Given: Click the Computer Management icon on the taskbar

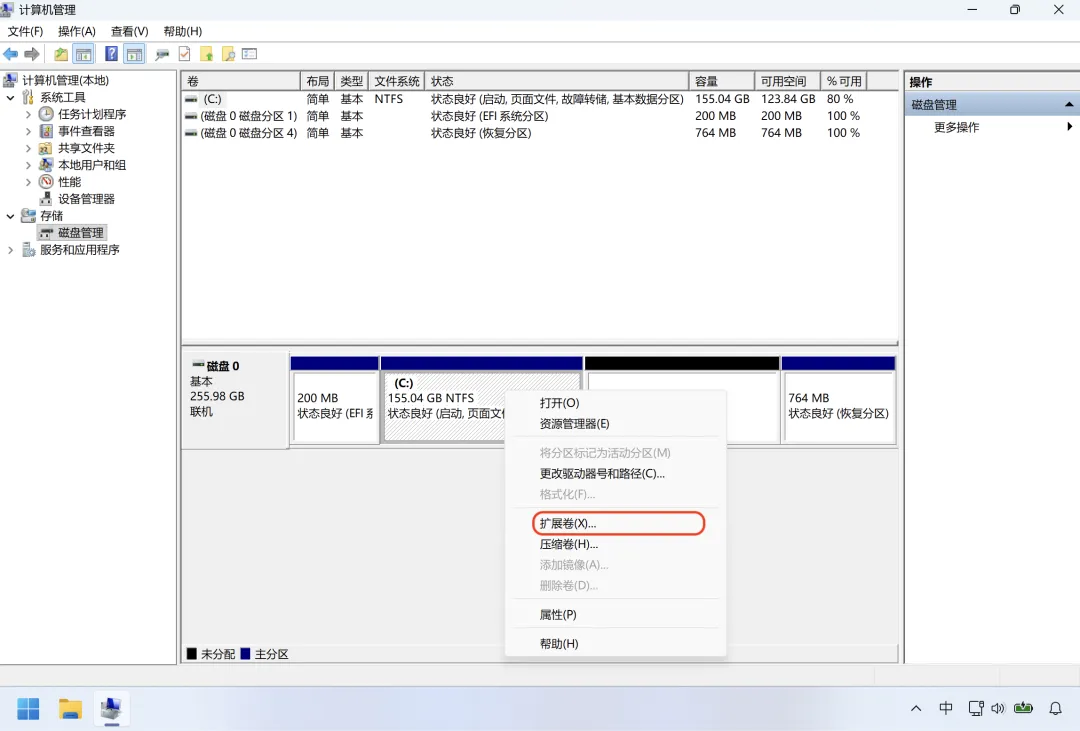Looking at the screenshot, I should tap(111, 708).
